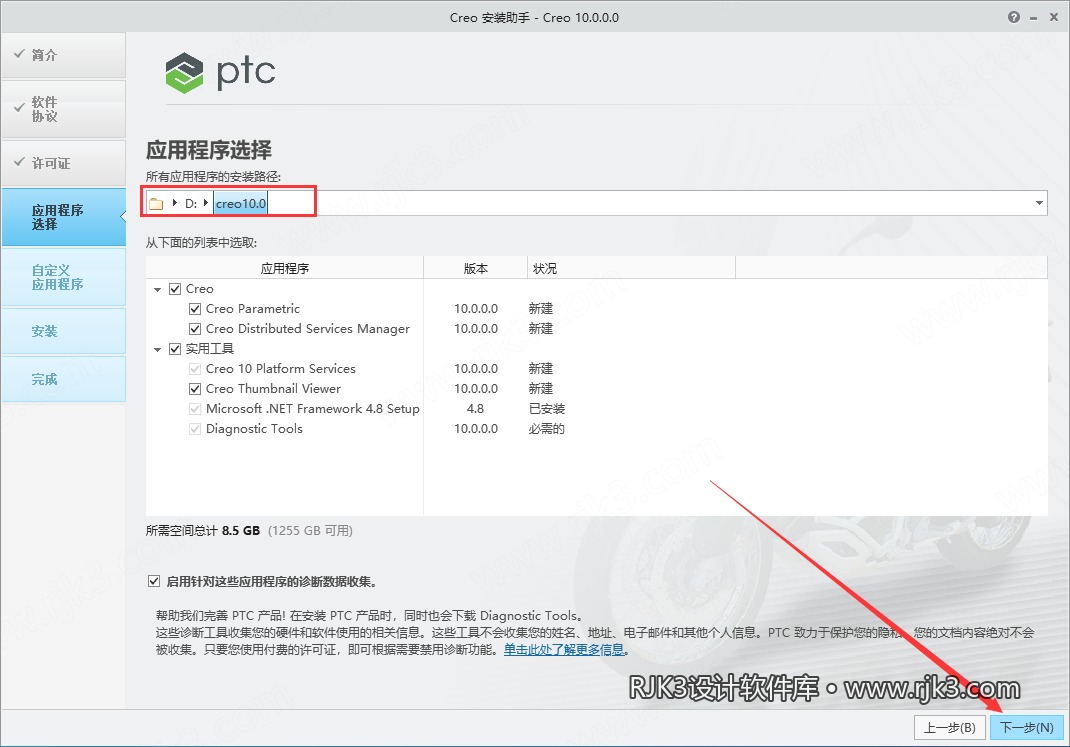This screenshot has width=1070, height=747.
Task: Select the D: drive path segment
Action: point(190,203)
